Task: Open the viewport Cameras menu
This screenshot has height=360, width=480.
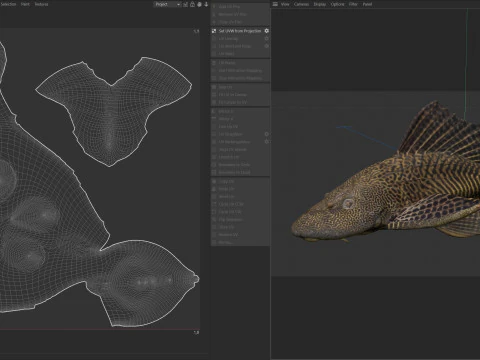Action: pyautogui.click(x=301, y=4)
